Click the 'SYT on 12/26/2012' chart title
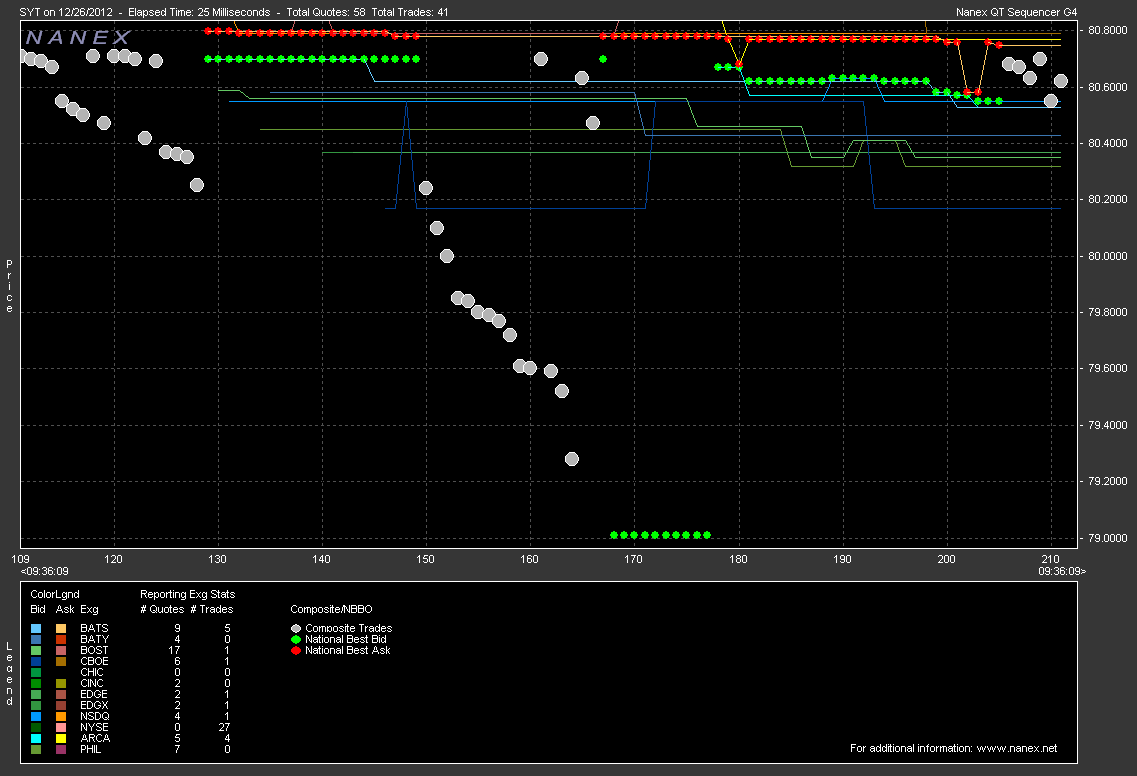Image resolution: width=1137 pixels, height=776 pixels. 66,12
